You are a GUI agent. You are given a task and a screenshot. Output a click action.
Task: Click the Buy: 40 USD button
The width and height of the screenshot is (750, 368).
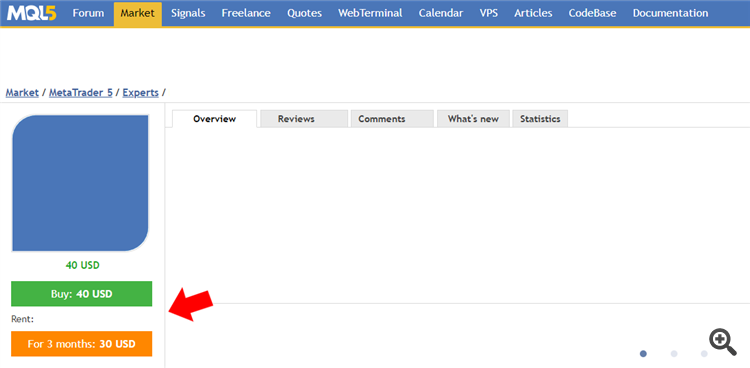point(82,294)
